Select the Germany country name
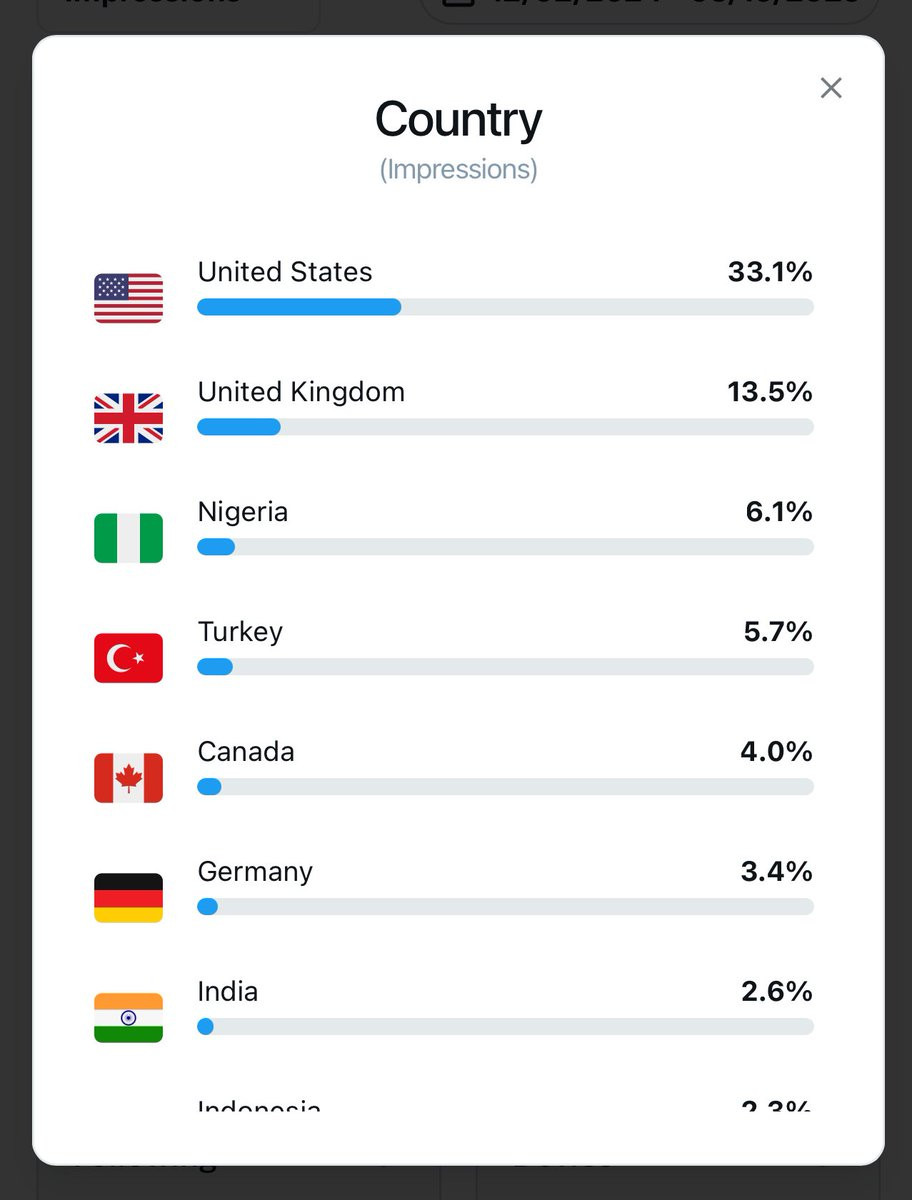 pos(255,872)
